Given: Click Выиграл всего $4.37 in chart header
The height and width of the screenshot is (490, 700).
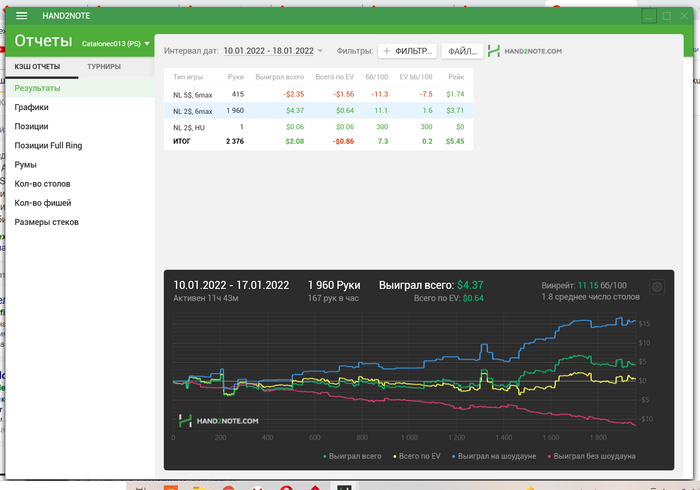Looking at the screenshot, I should pyautogui.click(x=431, y=285).
